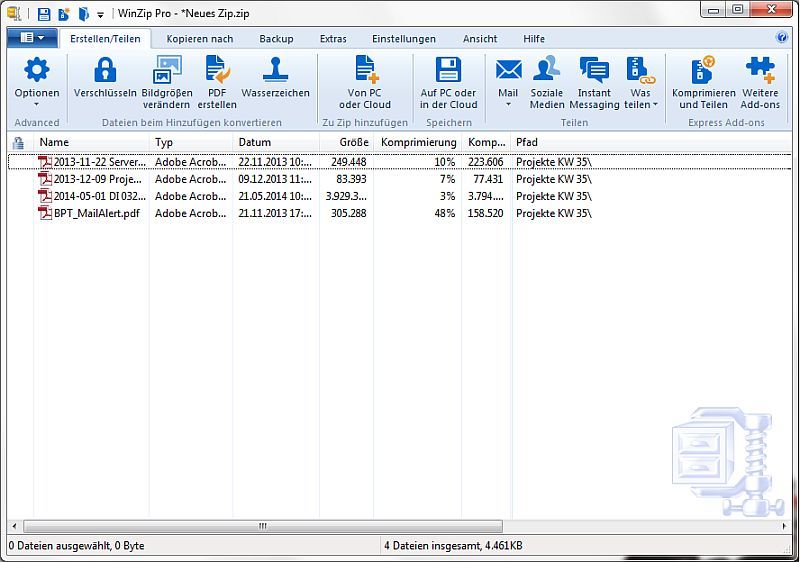Share via Soziale Medien
Image resolution: width=800 pixels, height=562 pixels.
click(546, 70)
